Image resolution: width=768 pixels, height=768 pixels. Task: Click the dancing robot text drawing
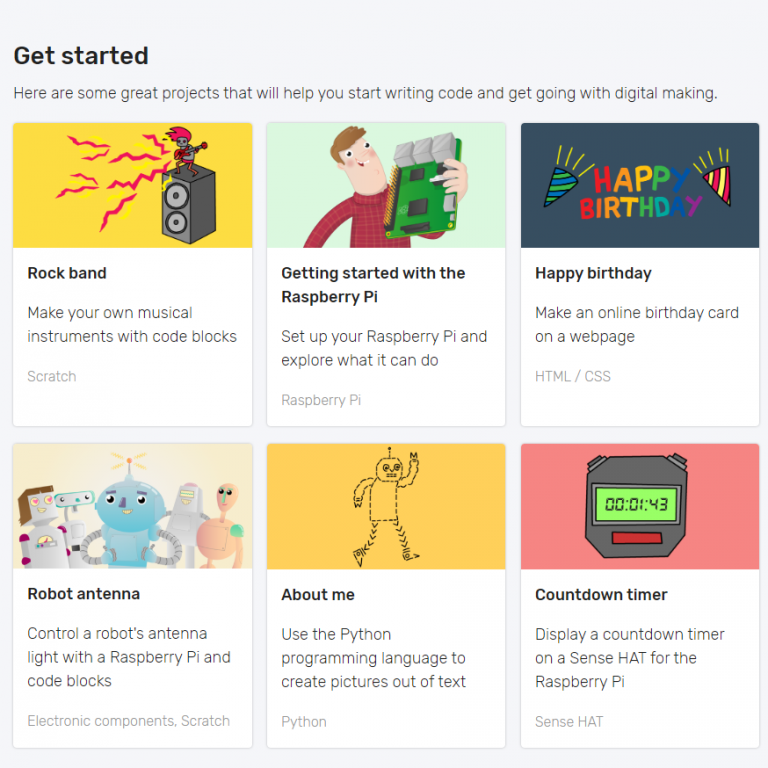click(x=386, y=507)
